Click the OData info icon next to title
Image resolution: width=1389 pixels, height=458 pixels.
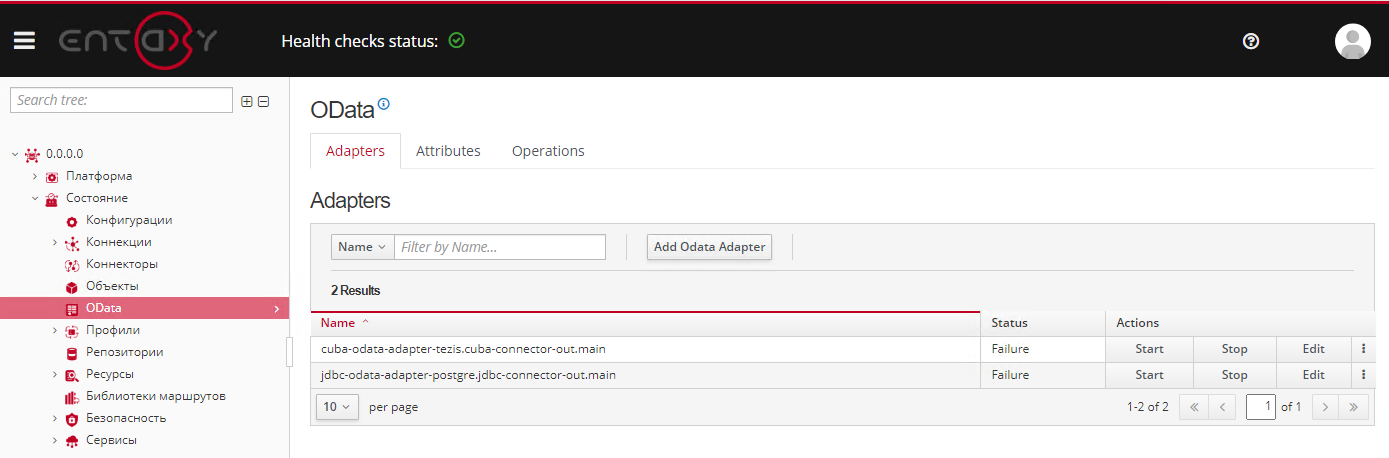[x=384, y=104]
